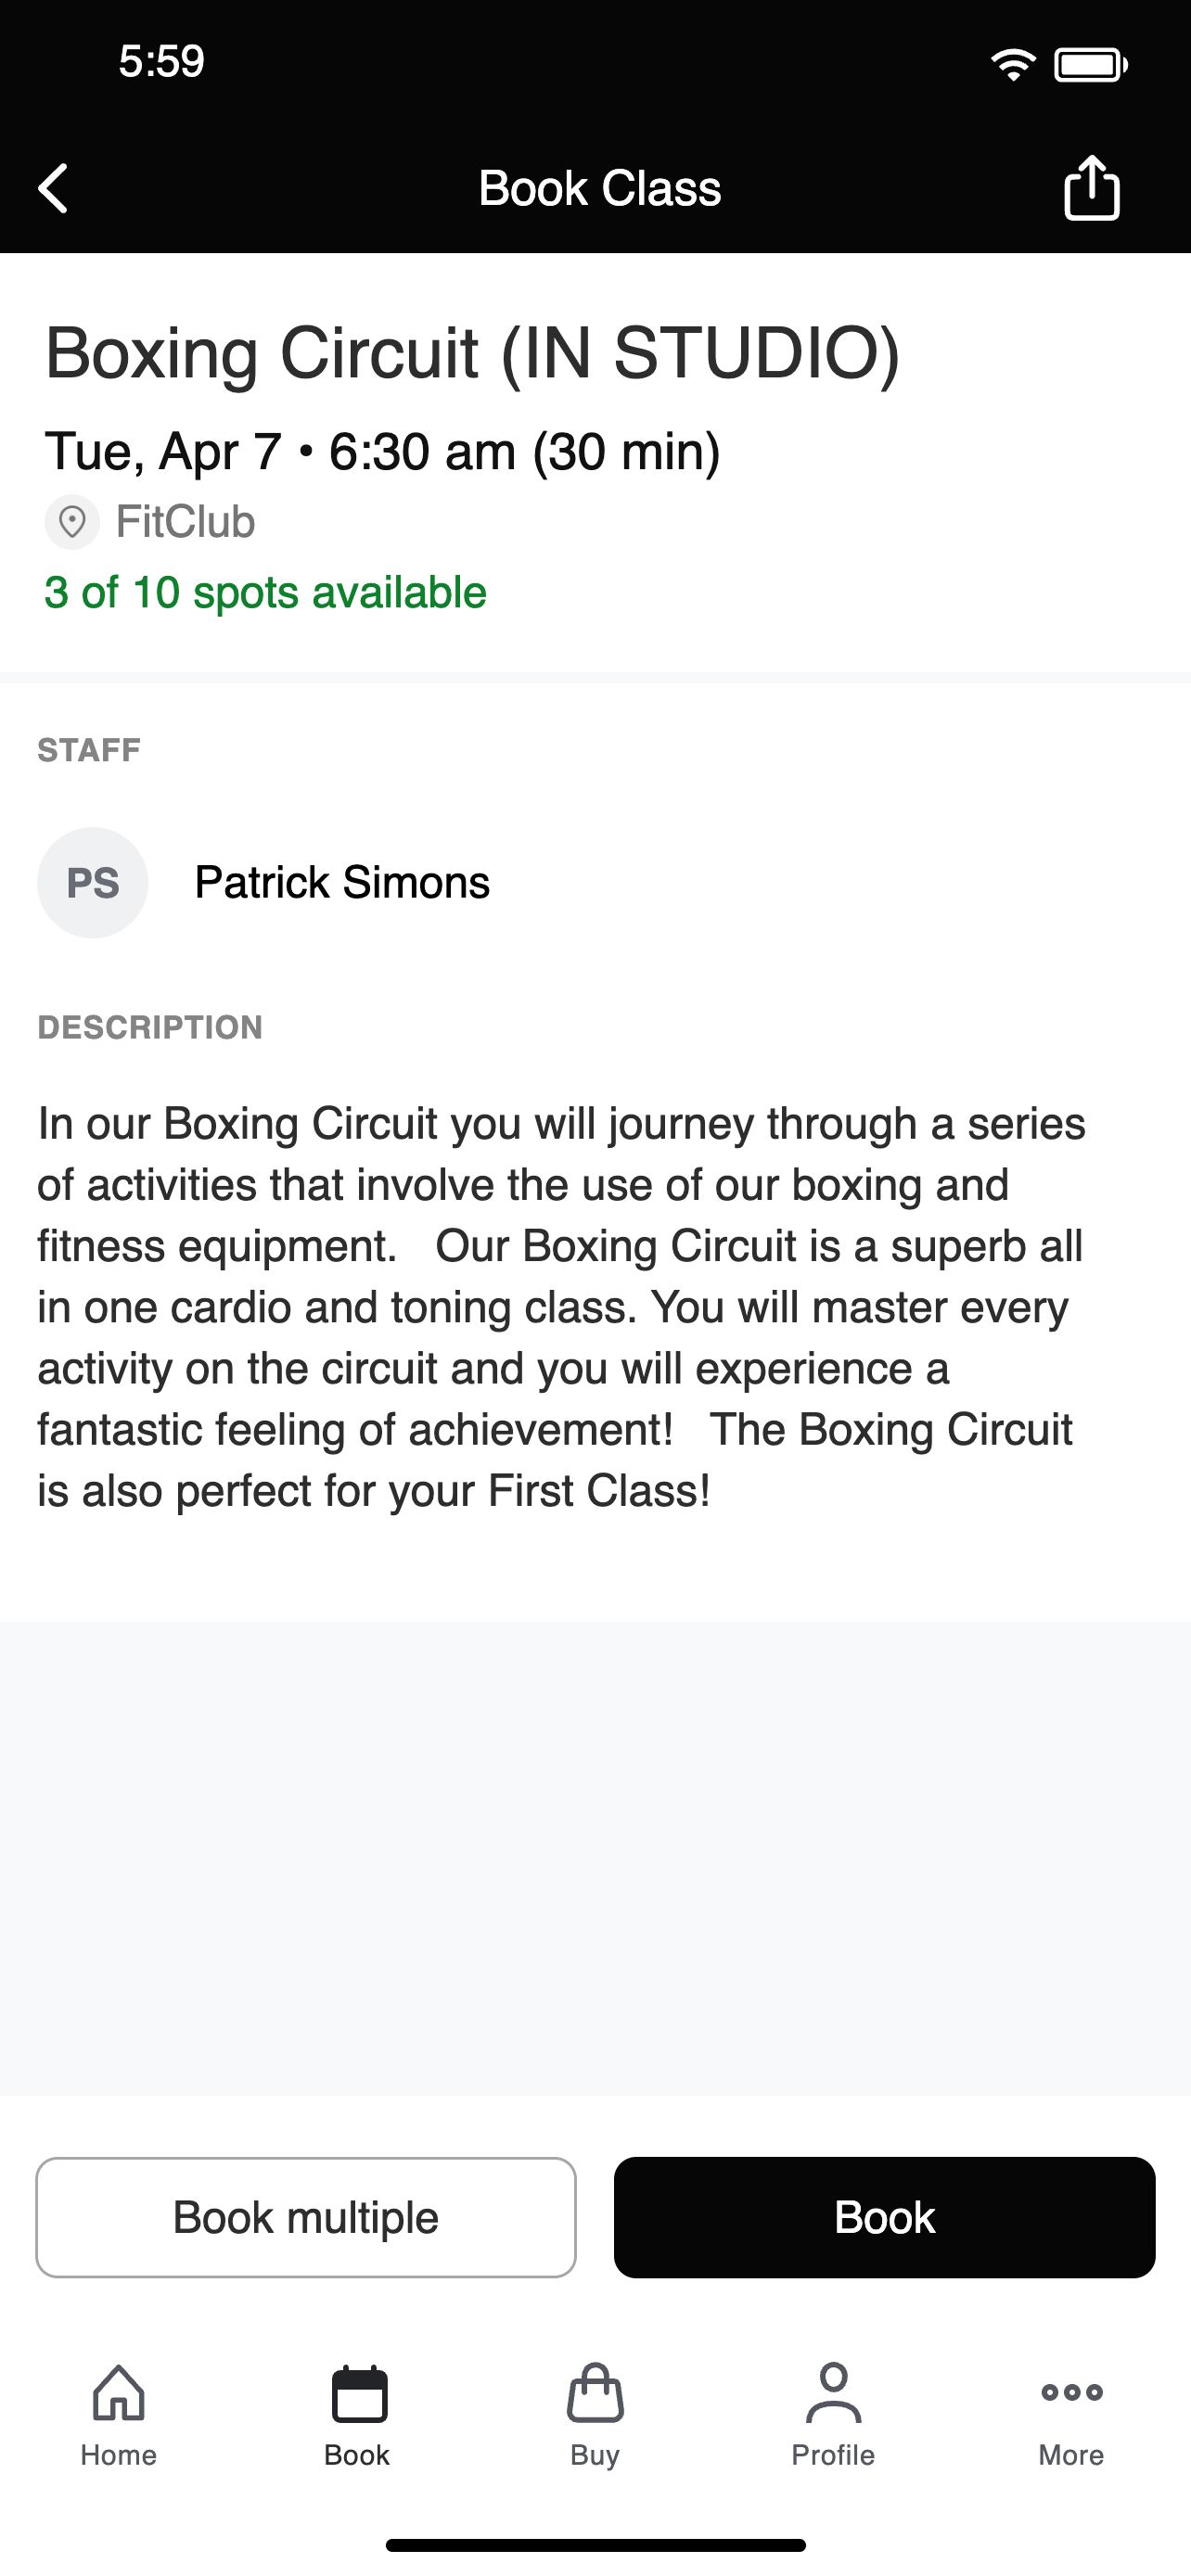Image resolution: width=1191 pixels, height=2576 pixels.
Task: Tap the location pin icon
Action: 72,522
